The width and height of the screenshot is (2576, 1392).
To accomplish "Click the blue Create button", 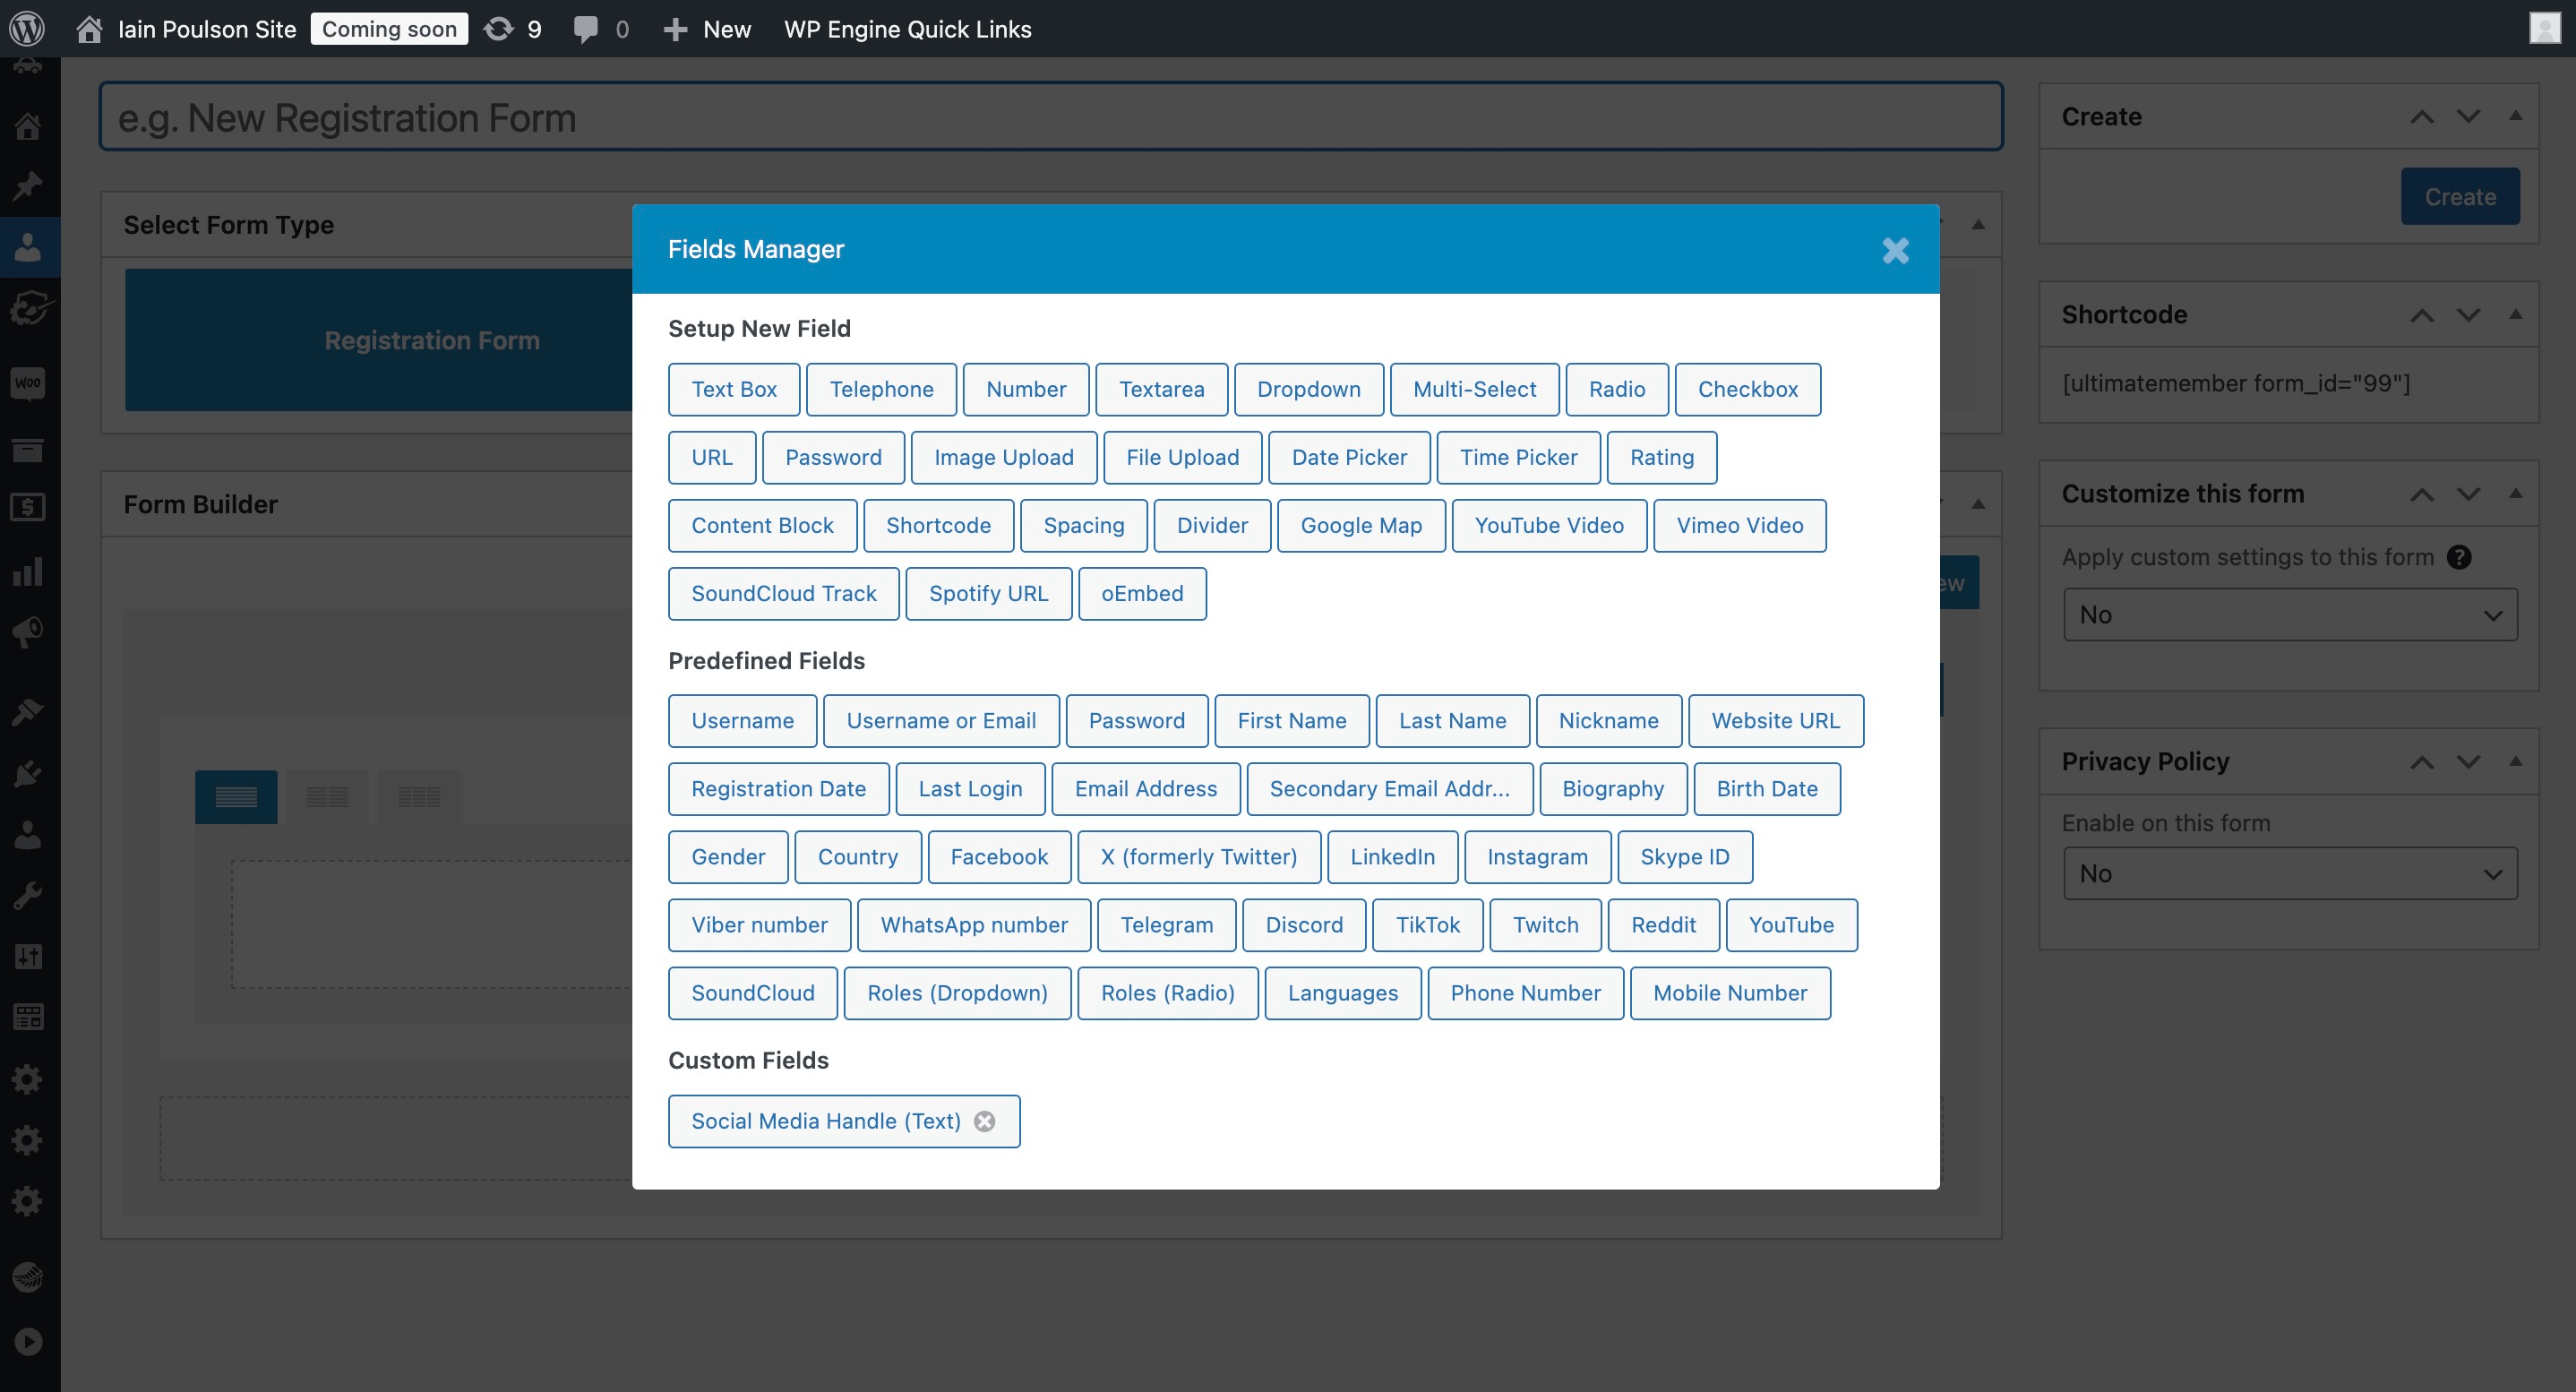I will 2460,196.
